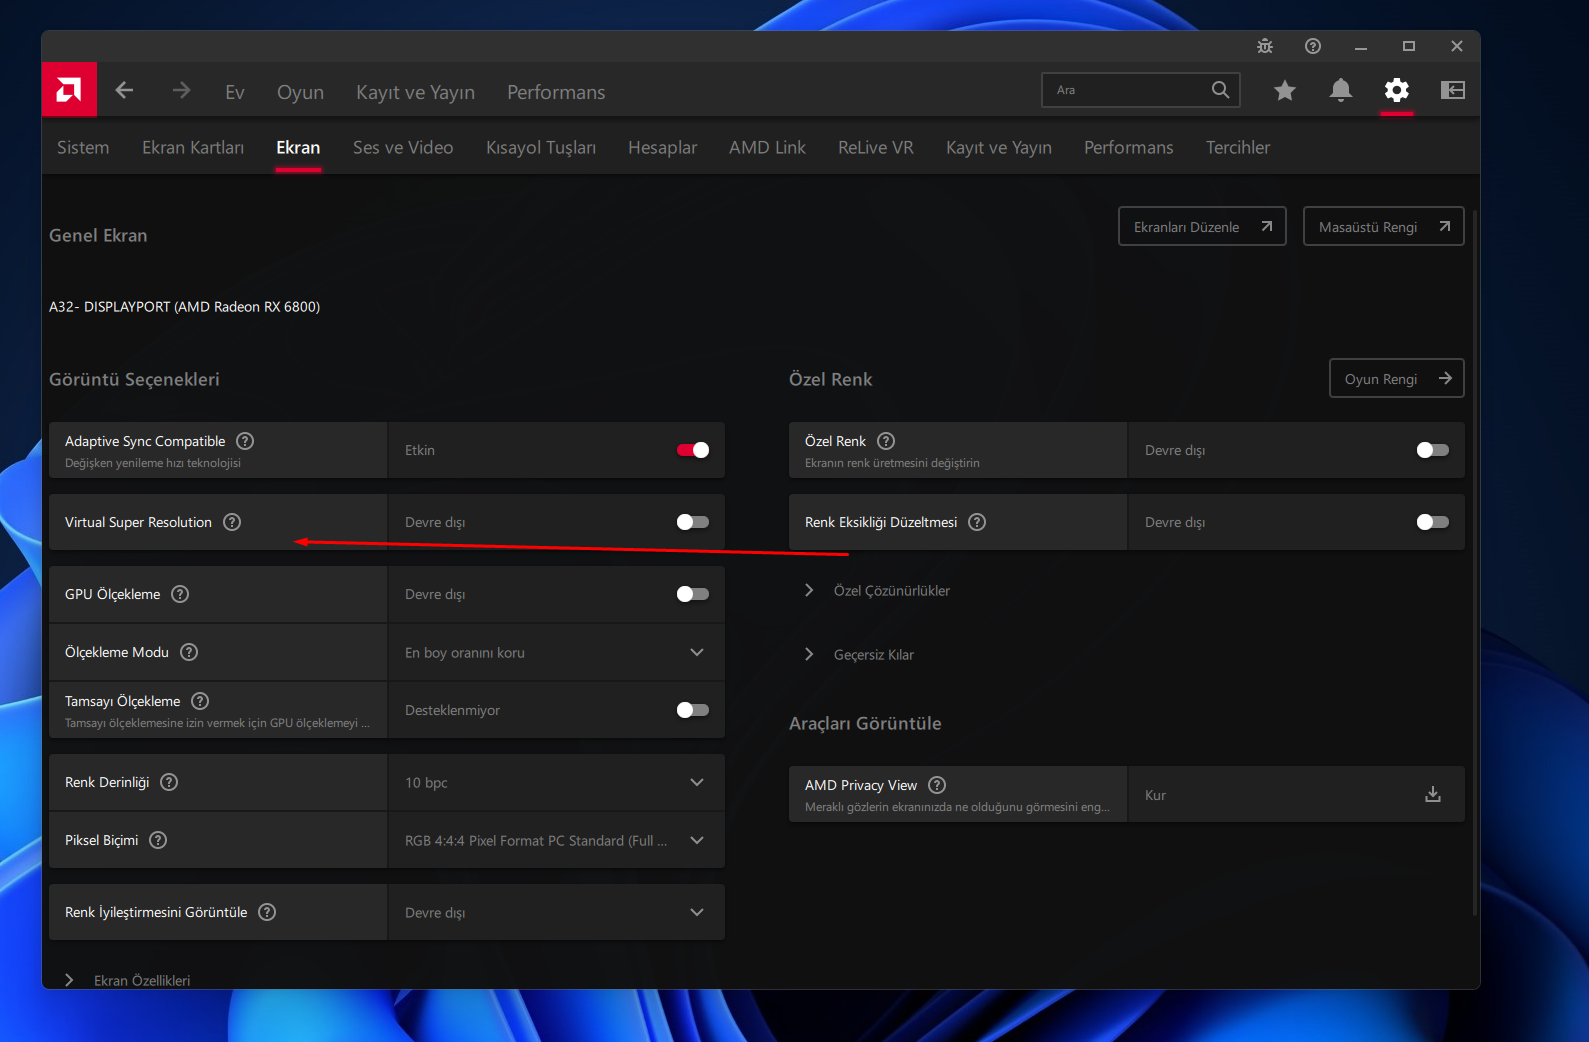
Task: Toggle the sidebar panel icon
Action: coord(1452,91)
